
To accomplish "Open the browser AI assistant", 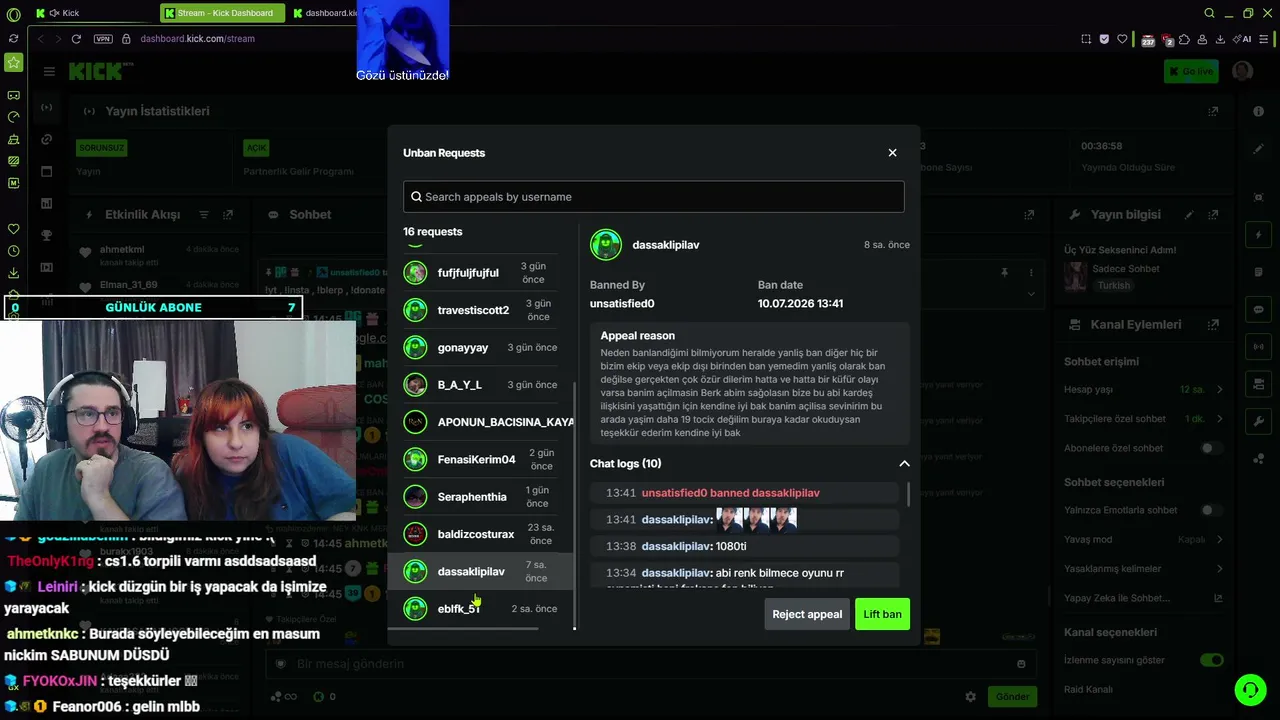I will click(1244, 39).
